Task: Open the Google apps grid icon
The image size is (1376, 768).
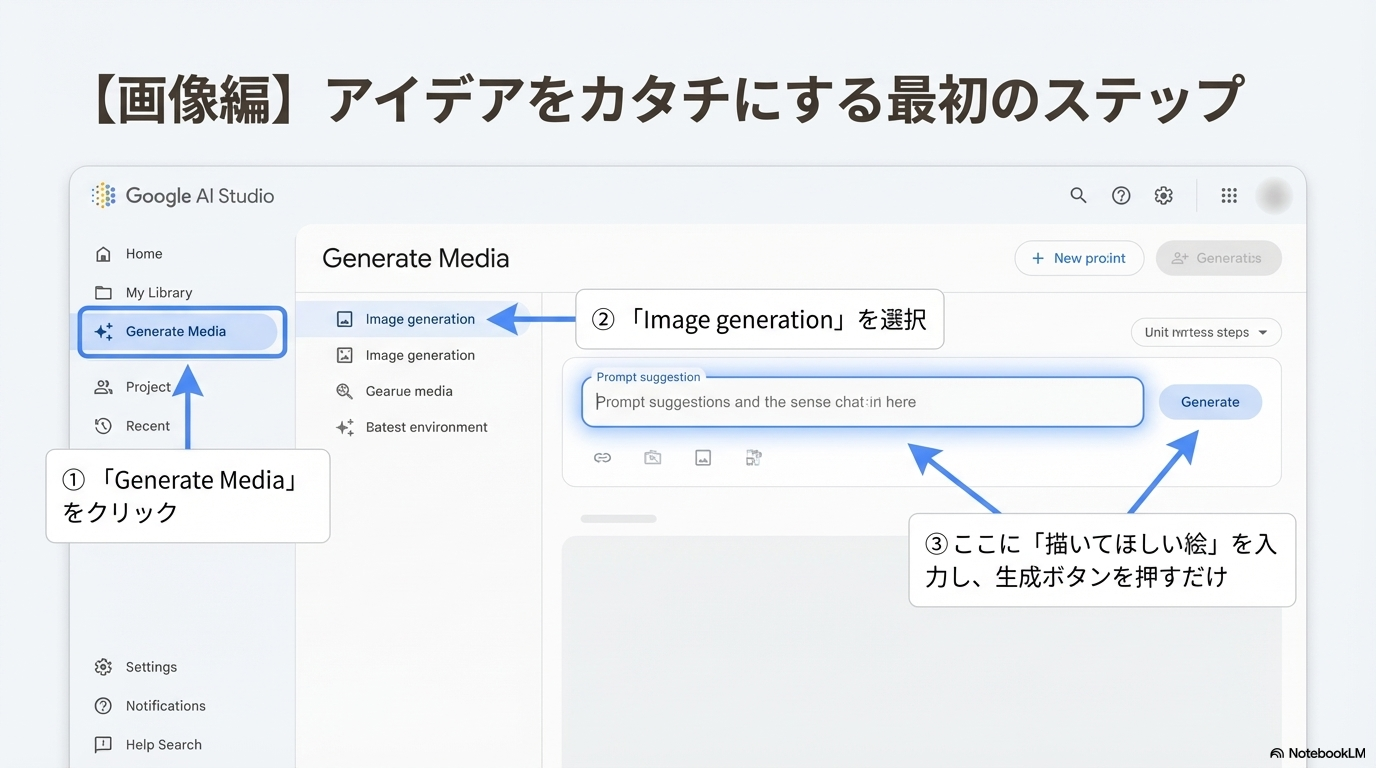Action: tap(1229, 196)
